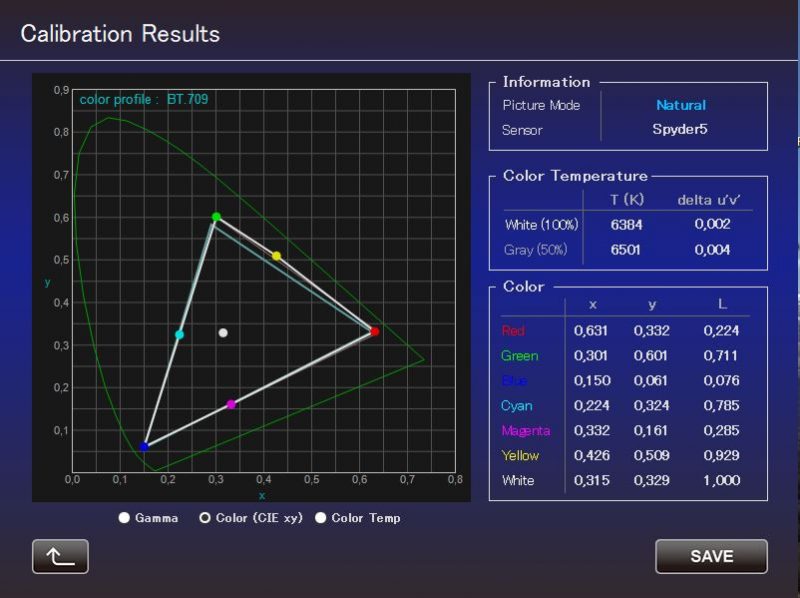Click the Spyder5 sensor value
Screen dimensions: 800x598
point(680,130)
